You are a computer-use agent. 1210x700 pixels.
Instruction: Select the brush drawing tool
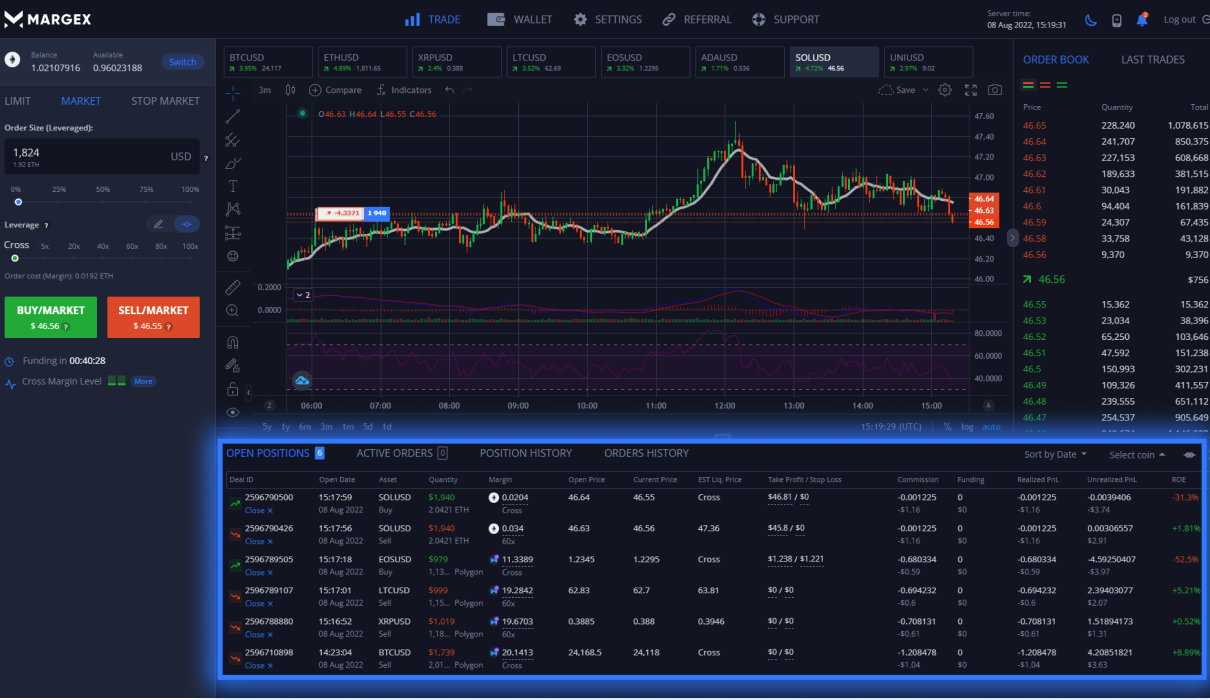pyautogui.click(x=232, y=163)
